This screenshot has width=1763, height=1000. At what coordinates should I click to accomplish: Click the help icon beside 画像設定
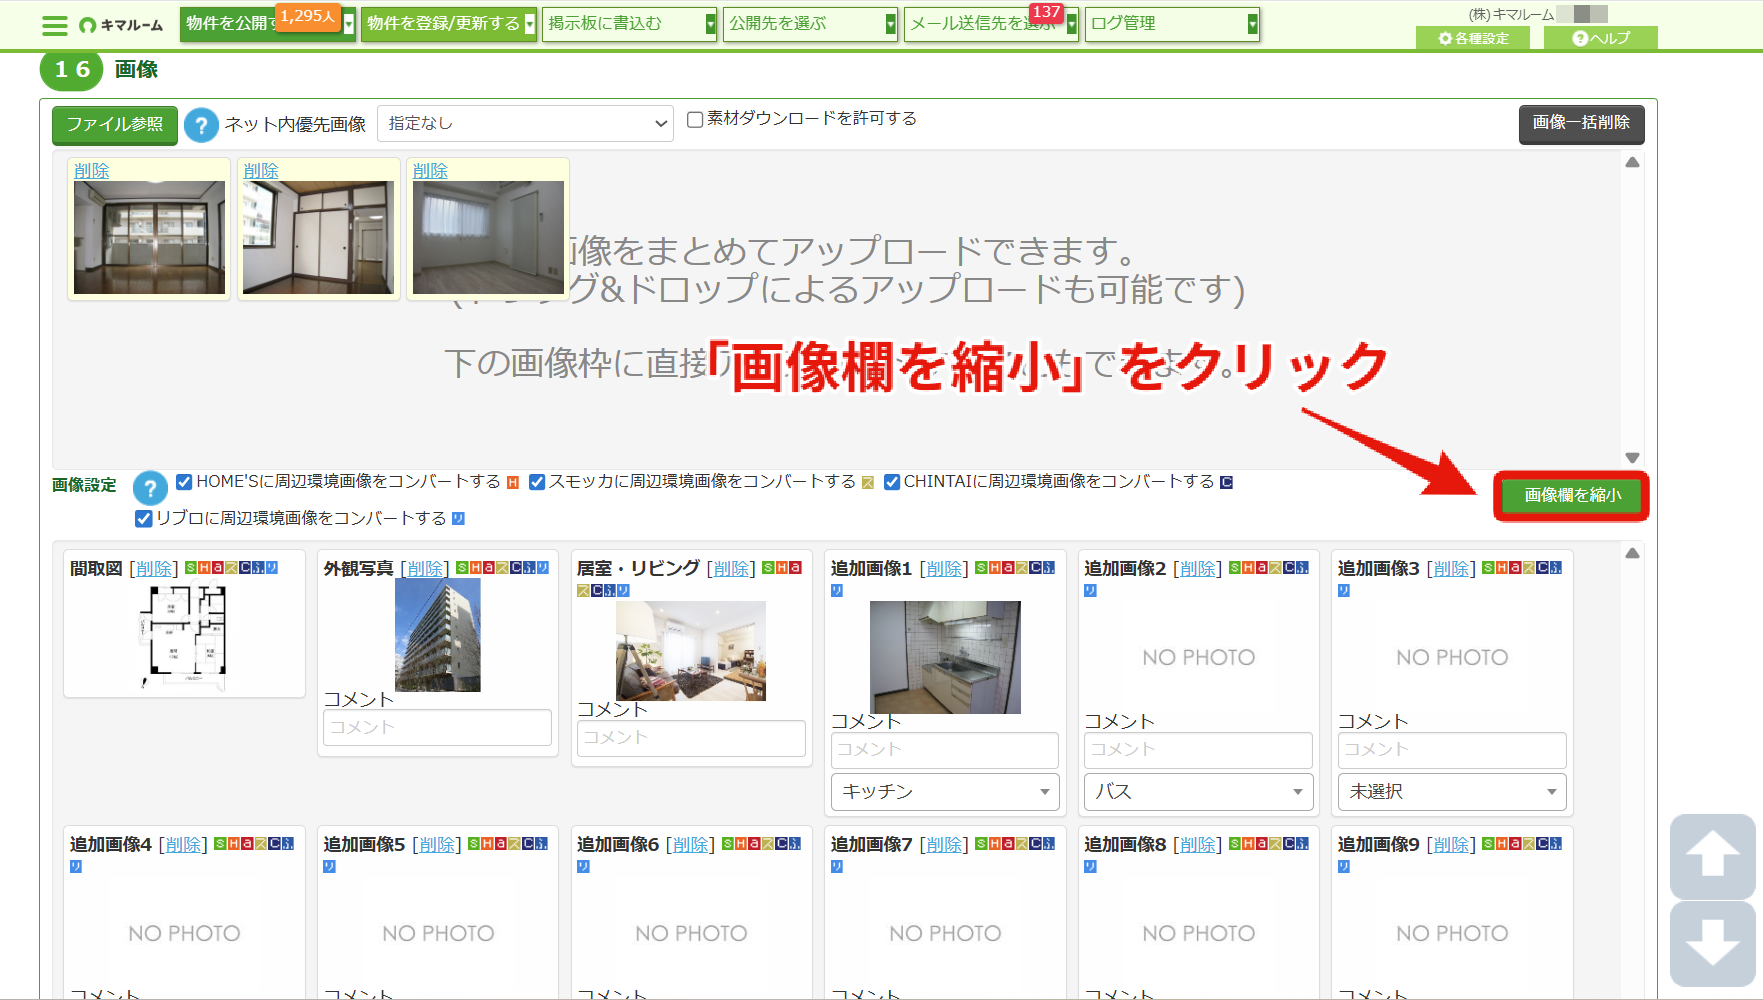tap(150, 488)
